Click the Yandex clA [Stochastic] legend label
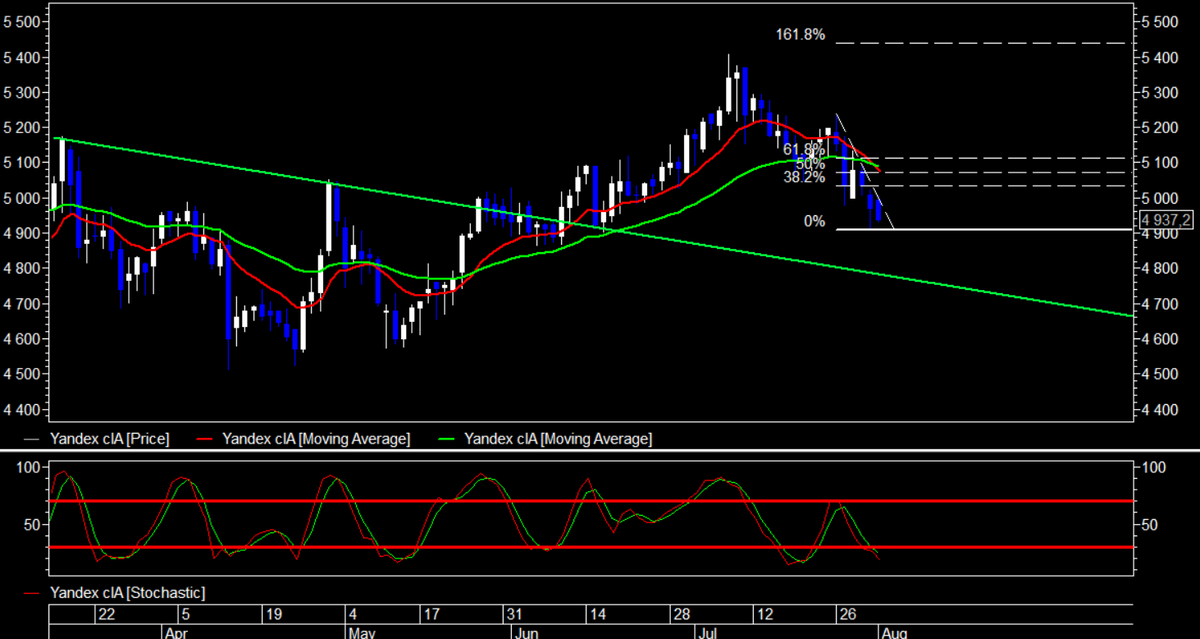The width and height of the screenshot is (1200, 639). [127, 592]
